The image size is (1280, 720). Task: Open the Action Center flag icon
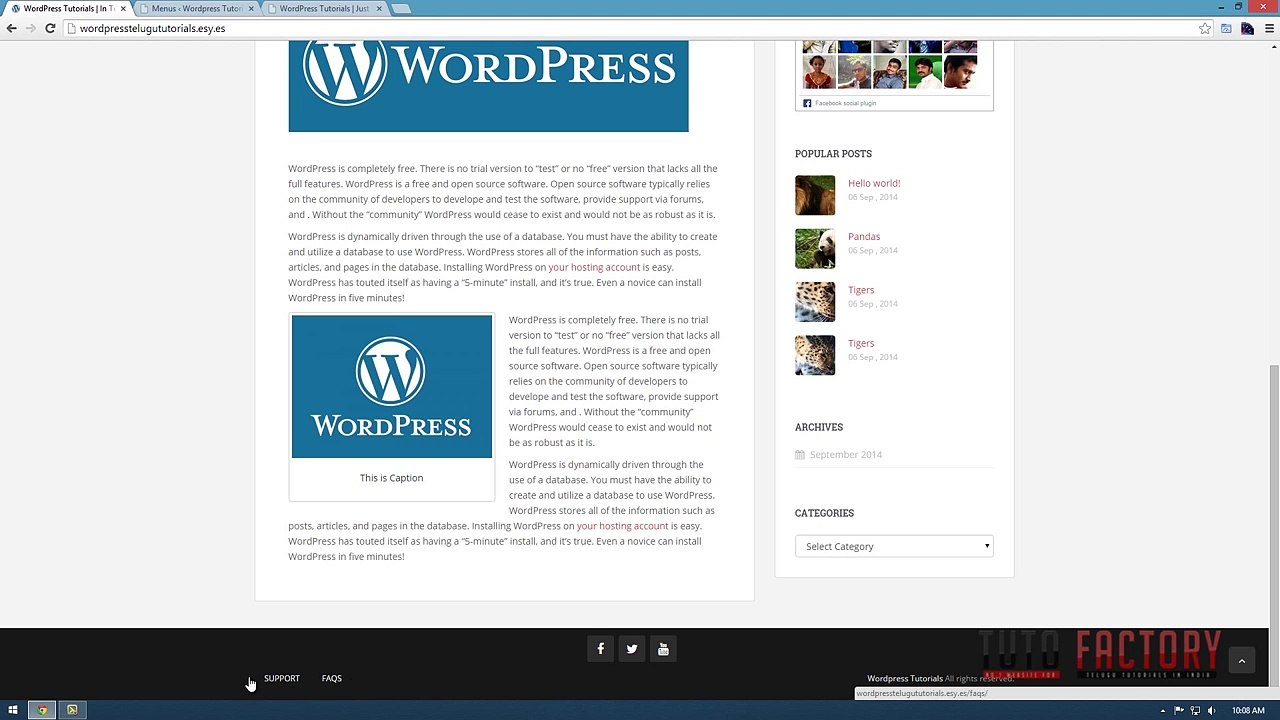[1180, 710]
